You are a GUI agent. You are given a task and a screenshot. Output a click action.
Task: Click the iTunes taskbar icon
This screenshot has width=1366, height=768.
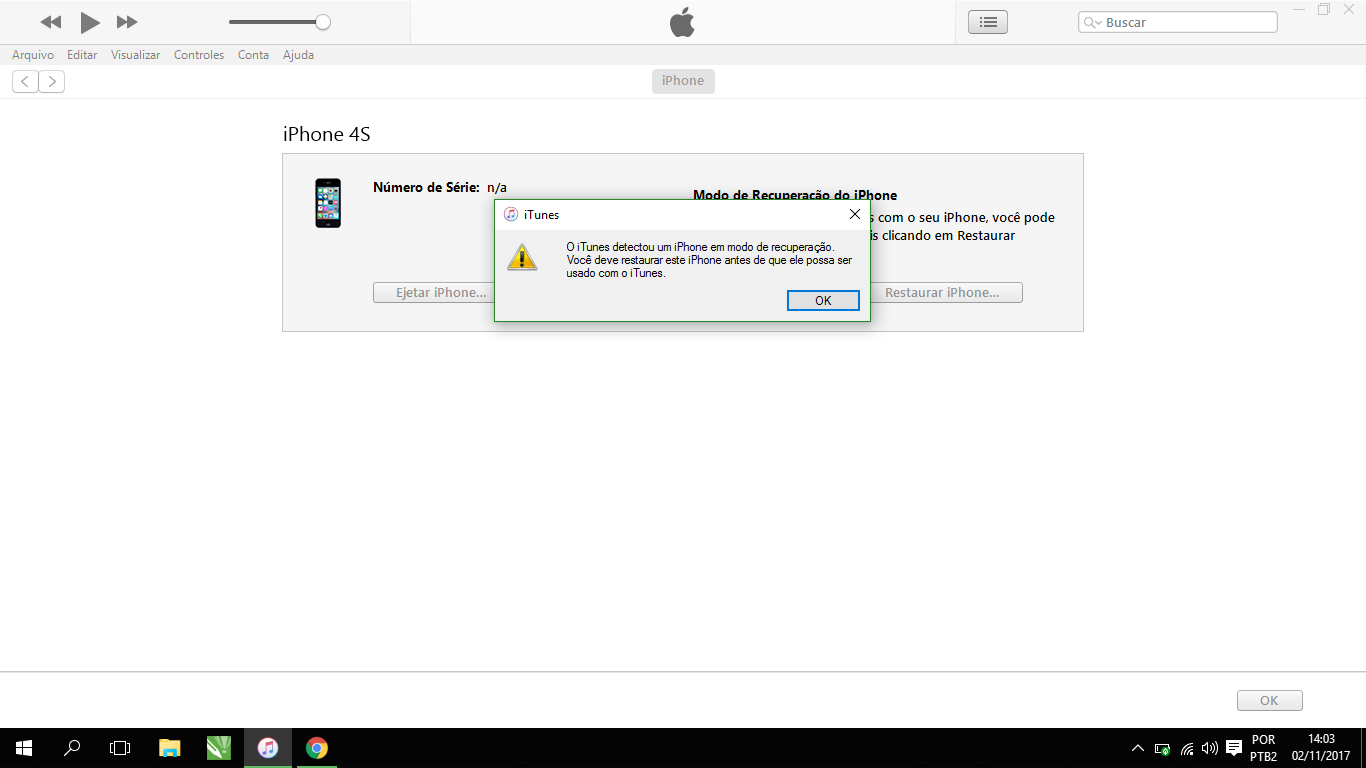[268, 748]
